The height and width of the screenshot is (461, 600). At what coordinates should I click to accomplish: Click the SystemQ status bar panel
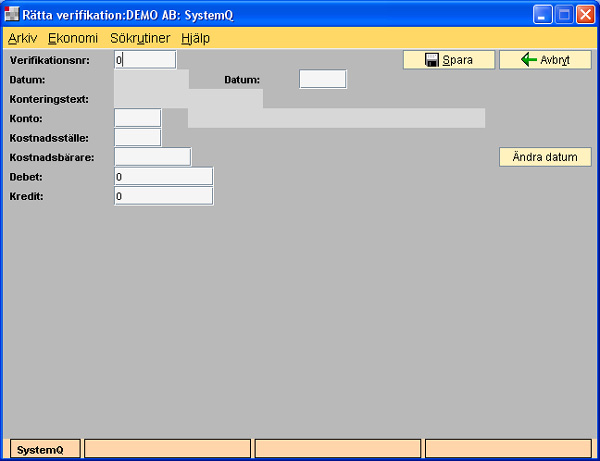point(45,450)
